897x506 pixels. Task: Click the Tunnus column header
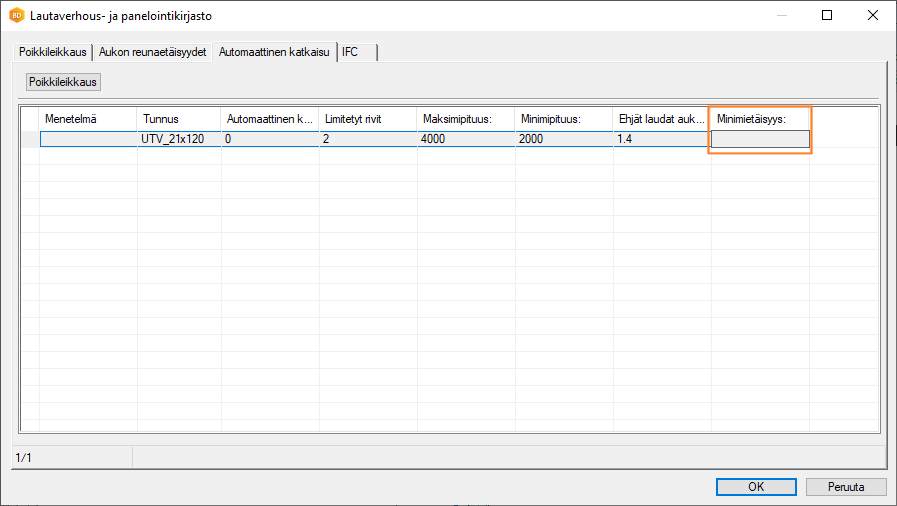pyautogui.click(x=178, y=119)
